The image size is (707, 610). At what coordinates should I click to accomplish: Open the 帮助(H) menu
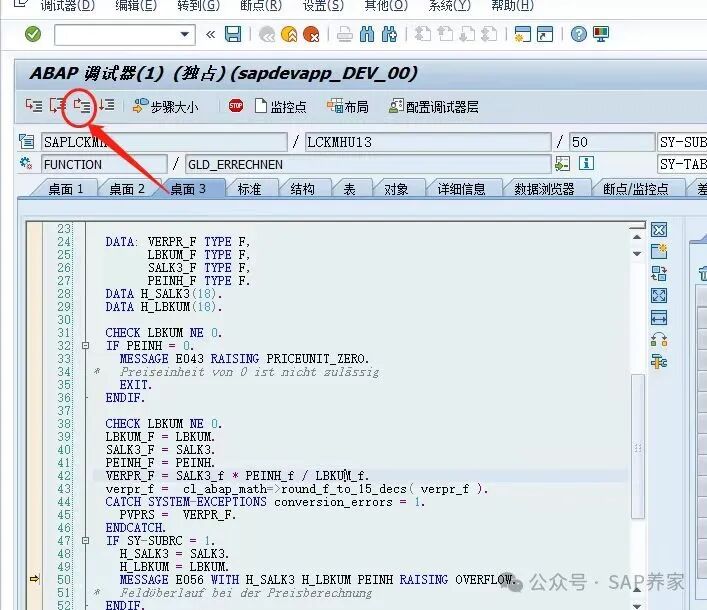tap(512, 5)
